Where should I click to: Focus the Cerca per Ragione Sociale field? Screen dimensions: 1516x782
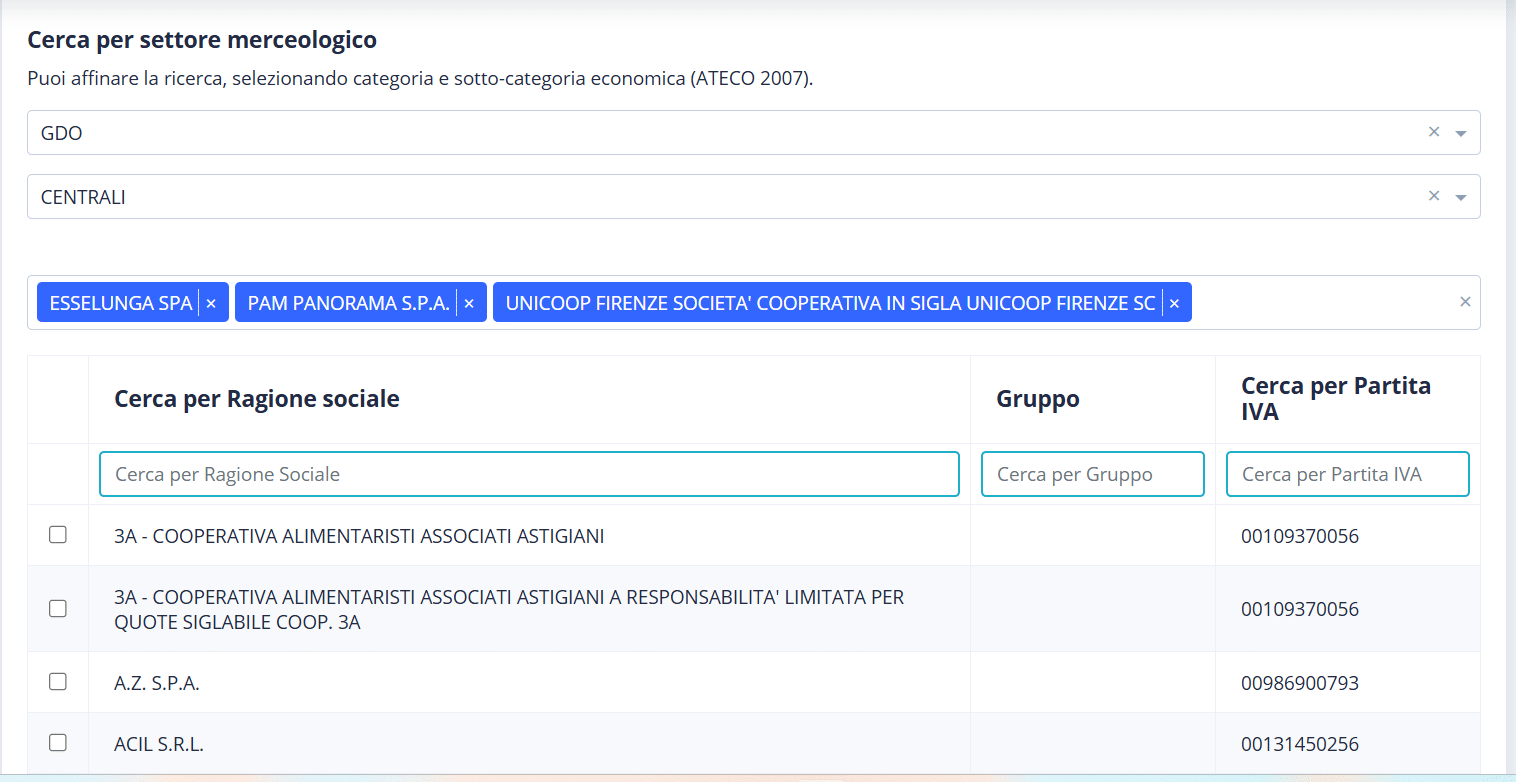tap(529, 474)
